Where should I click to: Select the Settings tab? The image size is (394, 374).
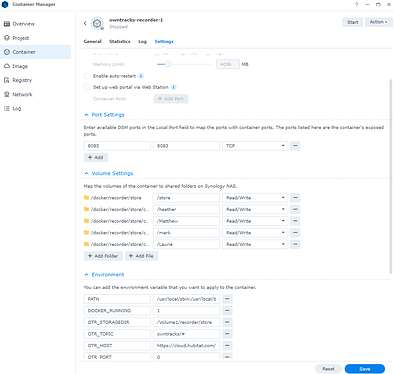tap(164, 41)
